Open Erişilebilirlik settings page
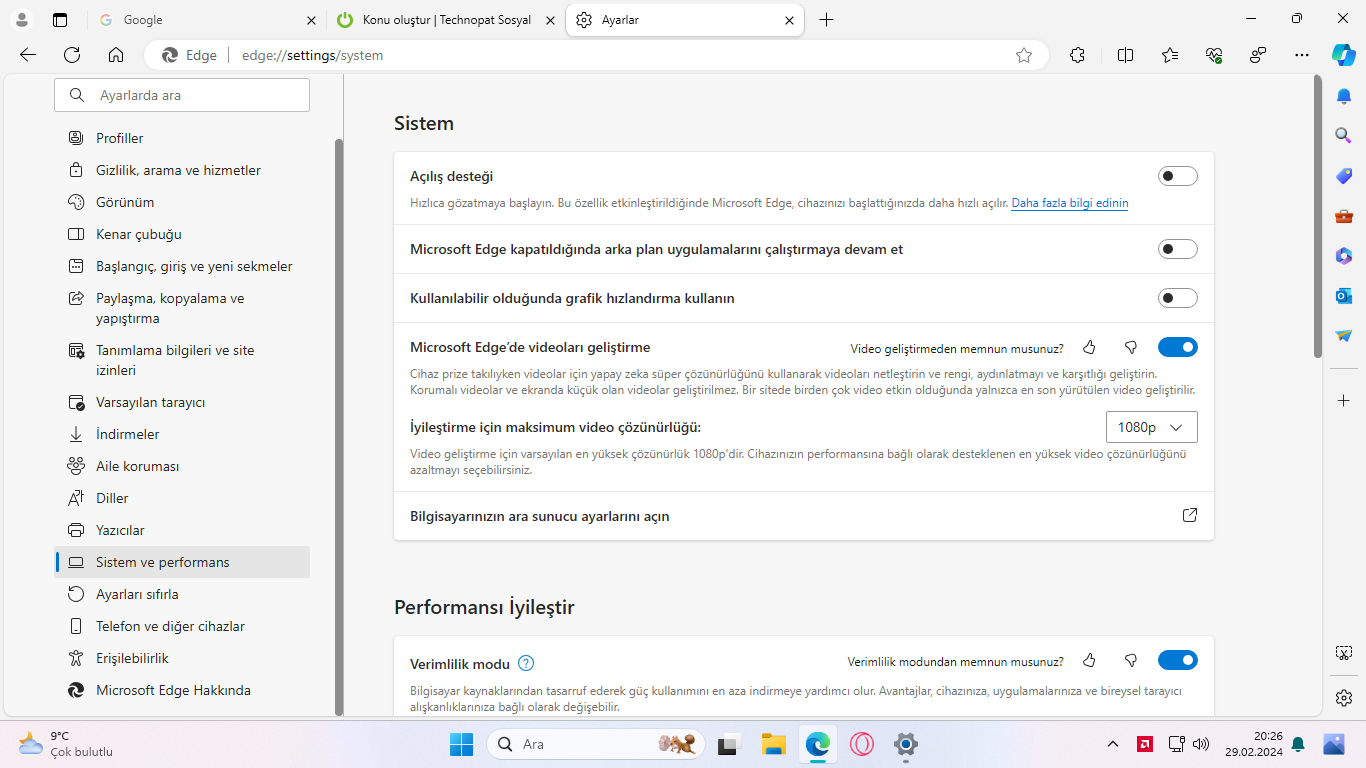This screenshot has height=768, width=1366. coord(182,658)
